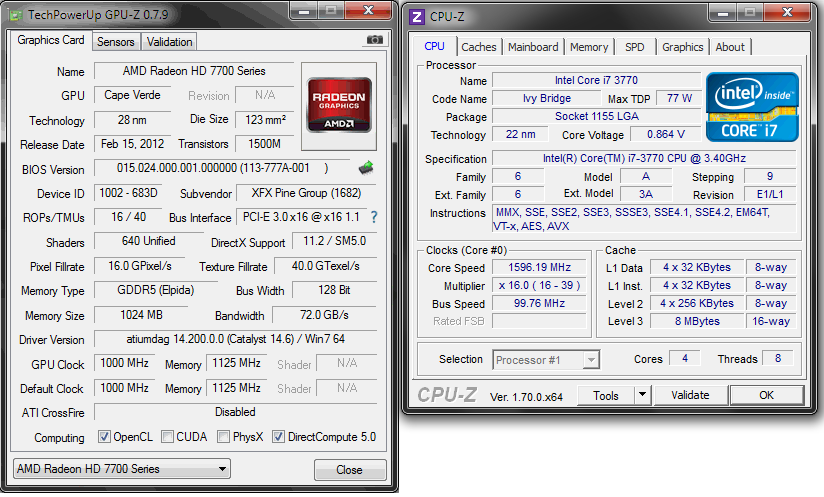Switch to the Validation tab in GPU-Z
The image size is (824, 497).
pos(169,42)
